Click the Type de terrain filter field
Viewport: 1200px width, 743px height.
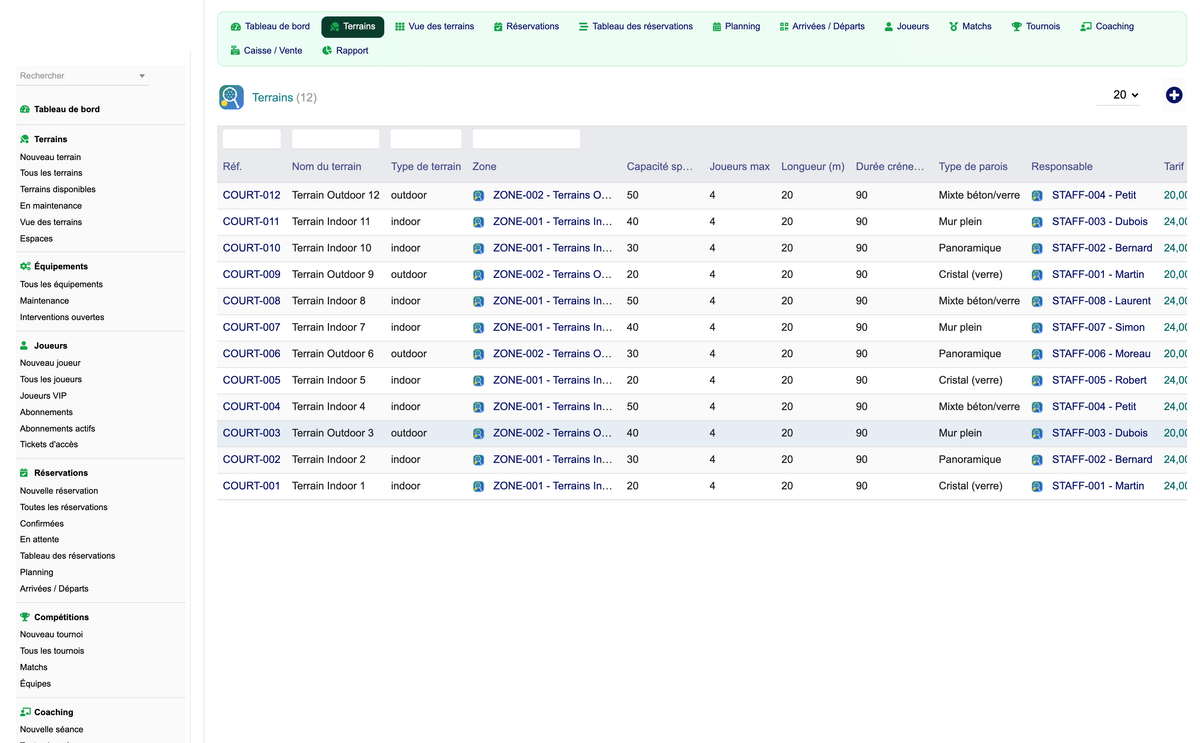click(x=426, y=139)
